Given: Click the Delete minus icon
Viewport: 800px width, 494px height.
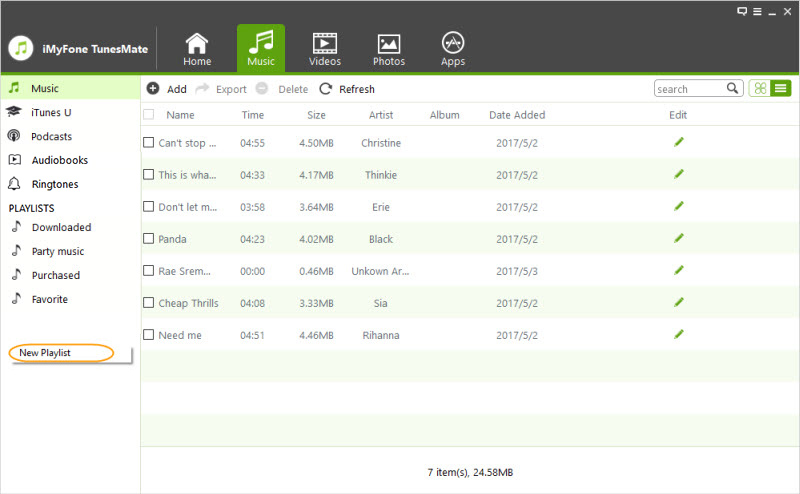Looking at the screenshot, I should [262, 88].
